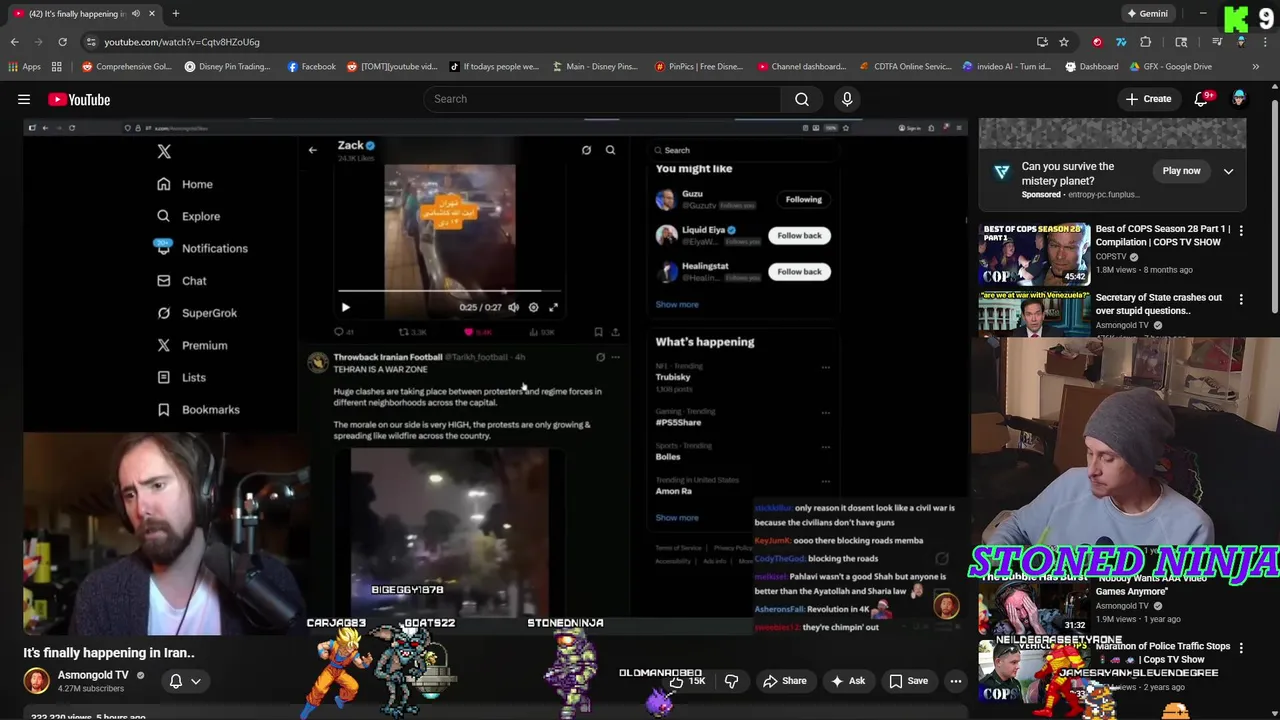Viewport: 1280px width, 720px height.
Task: Open Marathon of Police Traffic Stops video title
Action: [1162, 653]
